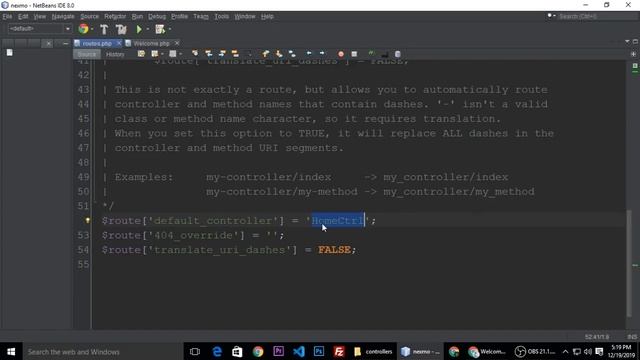Select the History view button
Image resolution: width=640 pixels, height=360 pixels.
click(115, 54)
